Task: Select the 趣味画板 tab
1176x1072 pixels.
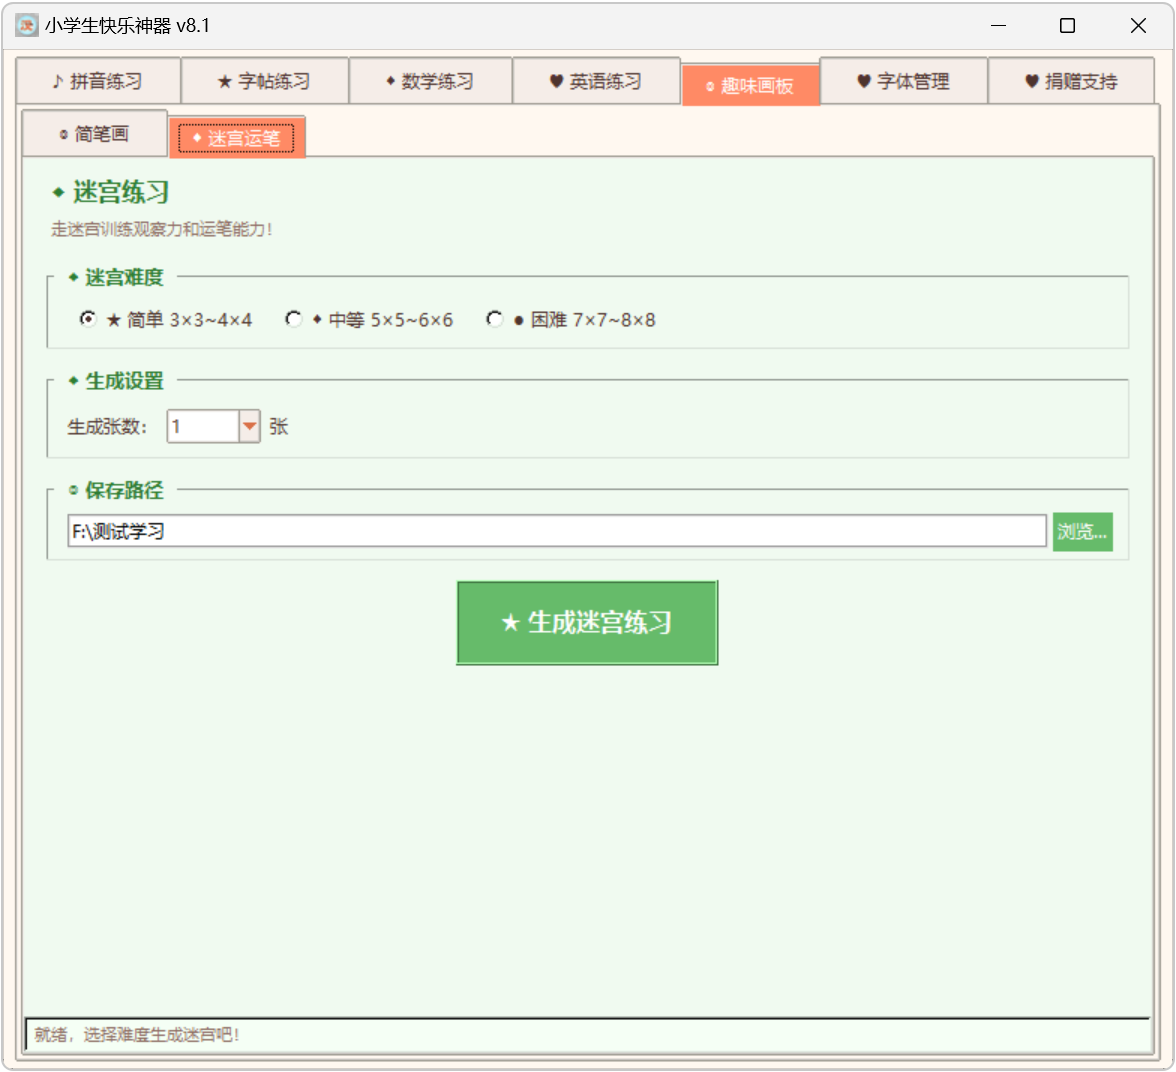Action: click(x=750, y=86)
